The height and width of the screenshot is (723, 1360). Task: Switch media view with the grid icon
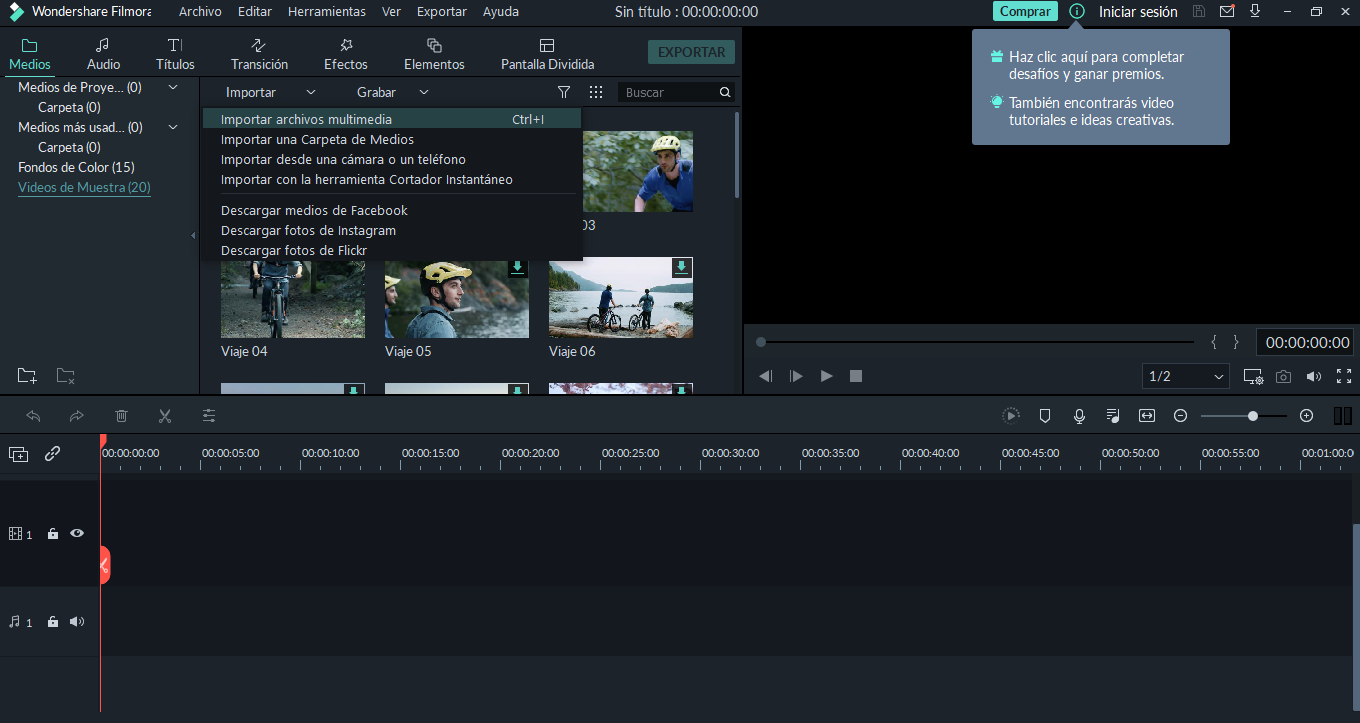[x=596, y=92]
